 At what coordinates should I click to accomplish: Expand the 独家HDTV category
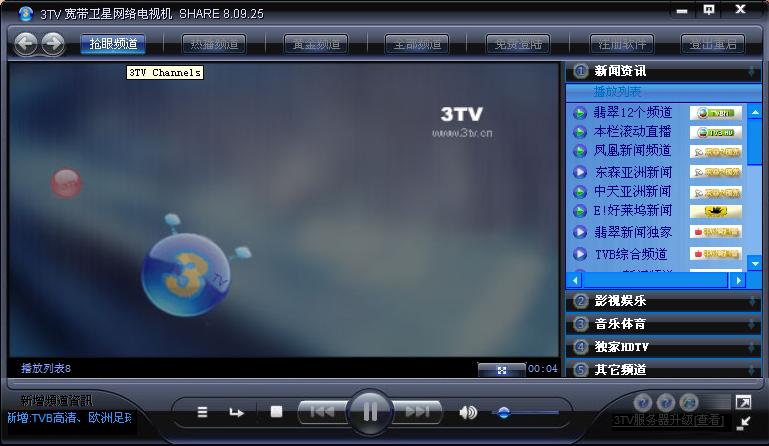[x=622, y=347]
